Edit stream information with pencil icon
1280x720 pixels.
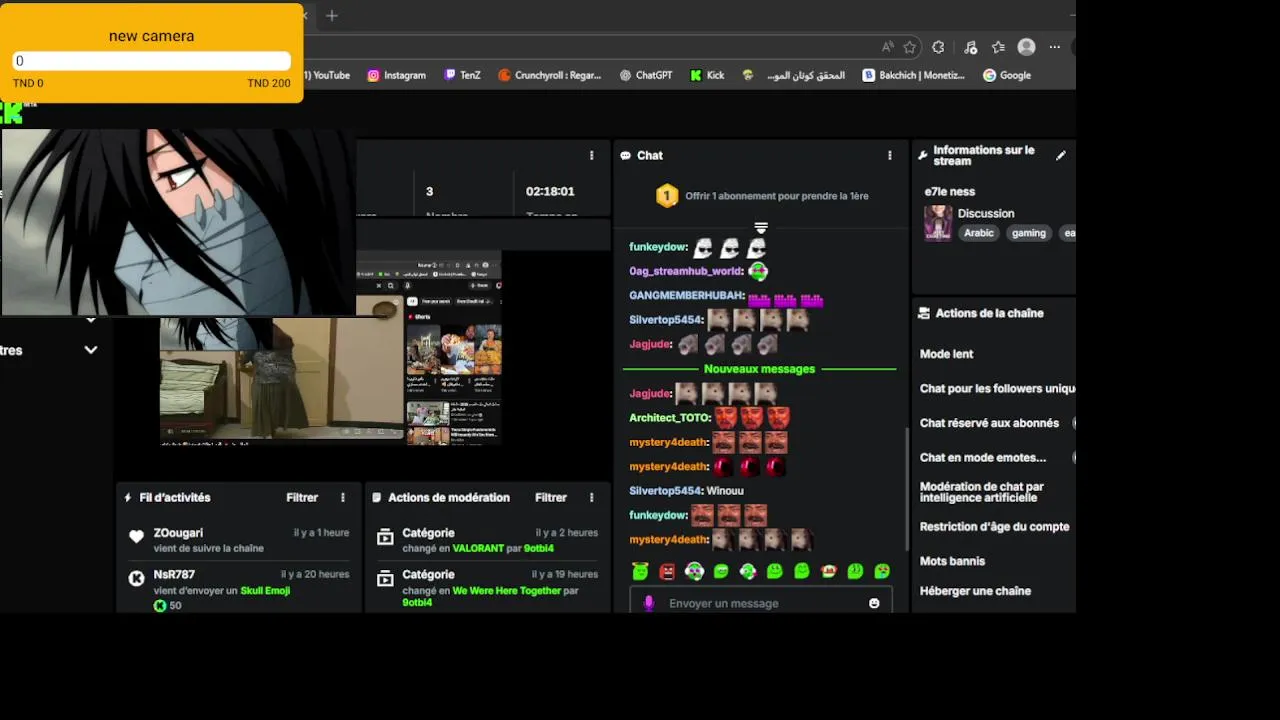pyautogui.click(x=1061, y=155)
